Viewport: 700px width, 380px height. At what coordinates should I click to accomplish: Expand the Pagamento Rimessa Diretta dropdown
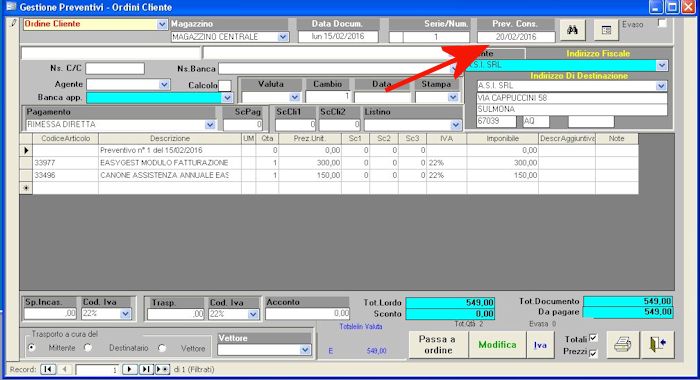coord(210,125)
